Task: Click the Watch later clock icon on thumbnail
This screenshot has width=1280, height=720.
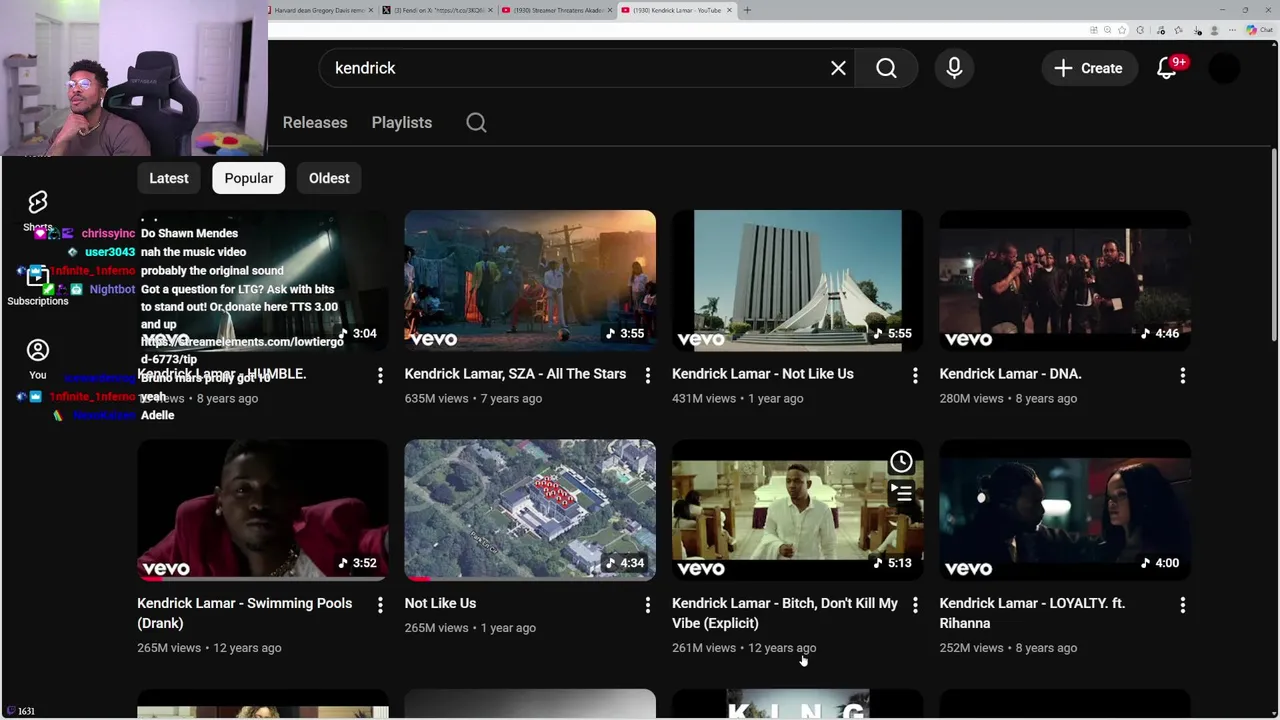Action: pos(901,462)
